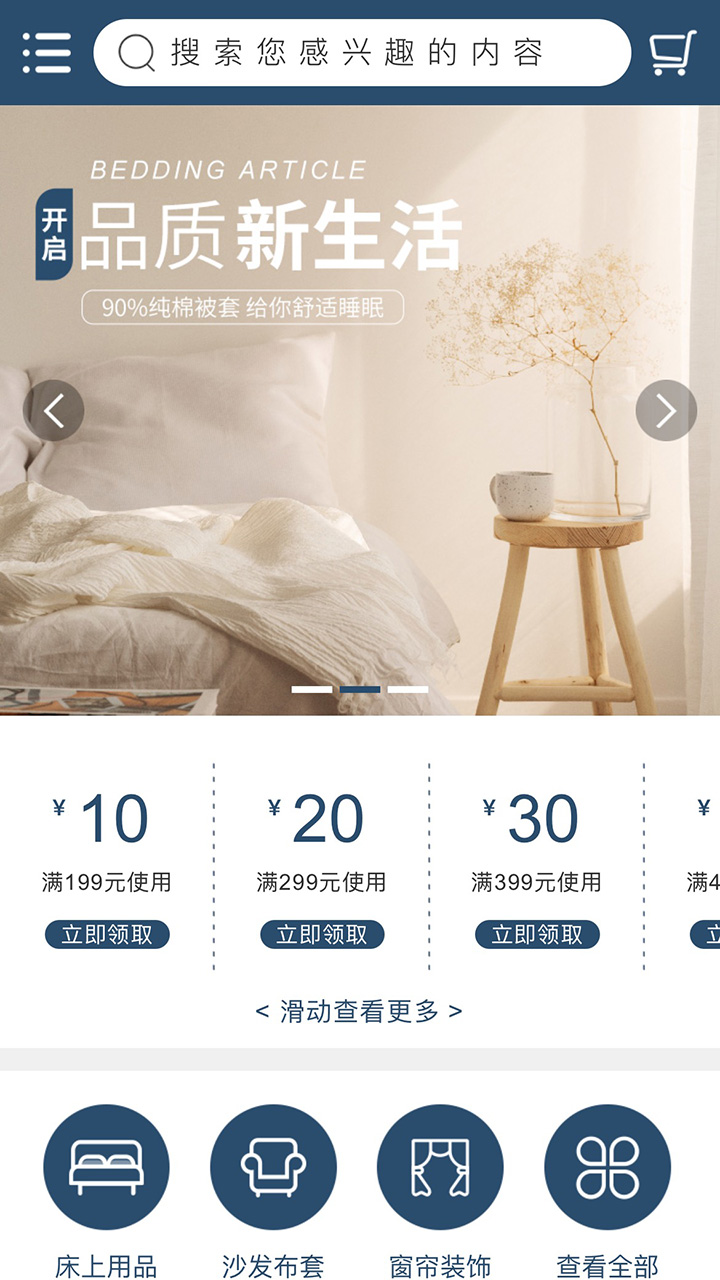Click the 滑动查看更多 link
720x1280 pixels.
pyautogui.click(x=359, y=1011)
